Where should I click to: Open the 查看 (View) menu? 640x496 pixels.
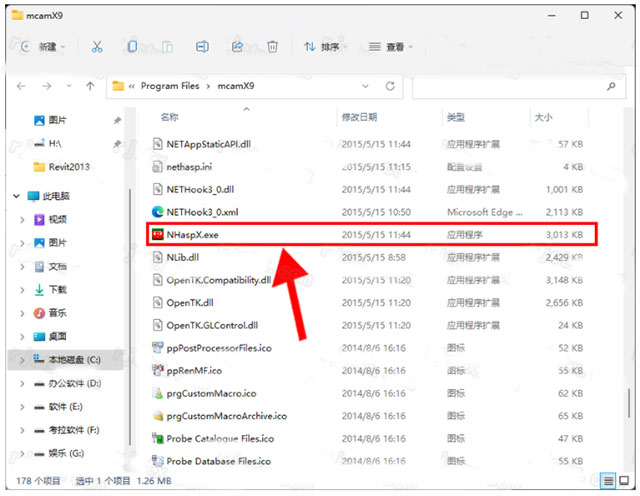(x=391, y=47)
